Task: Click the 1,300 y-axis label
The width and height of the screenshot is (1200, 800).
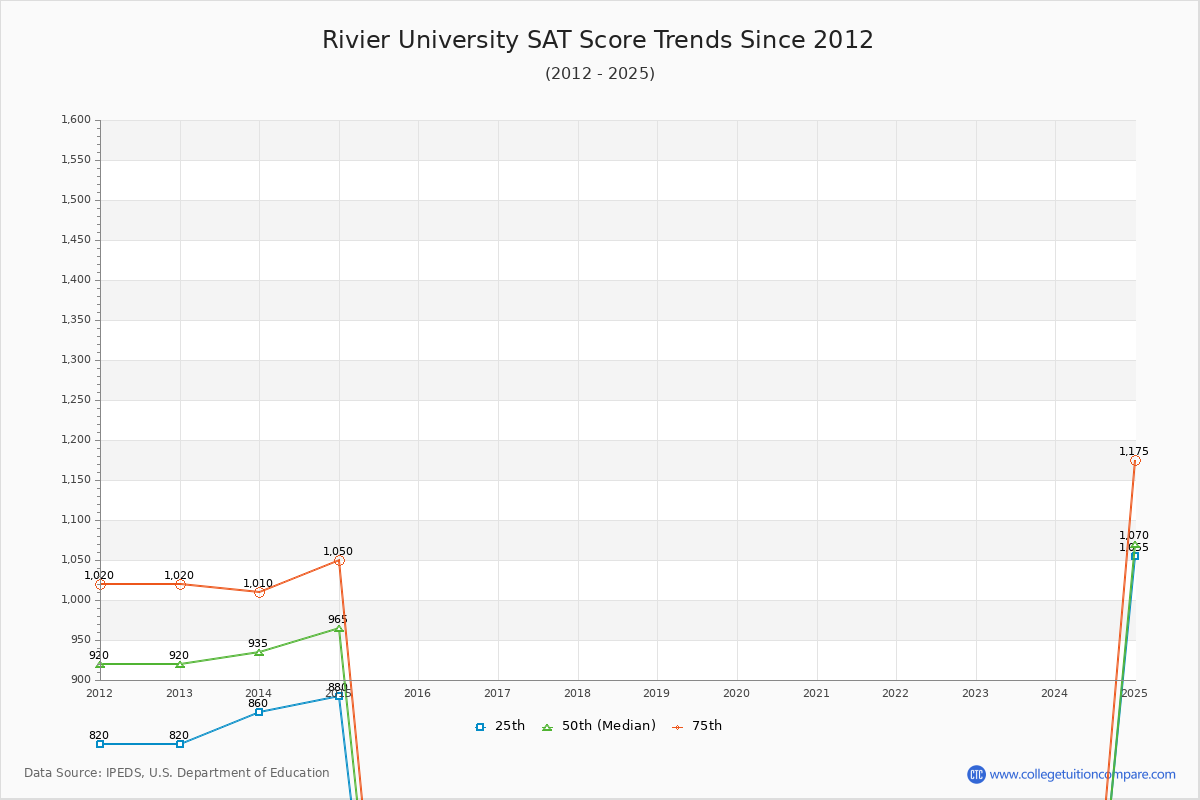Action: (76, 360)
